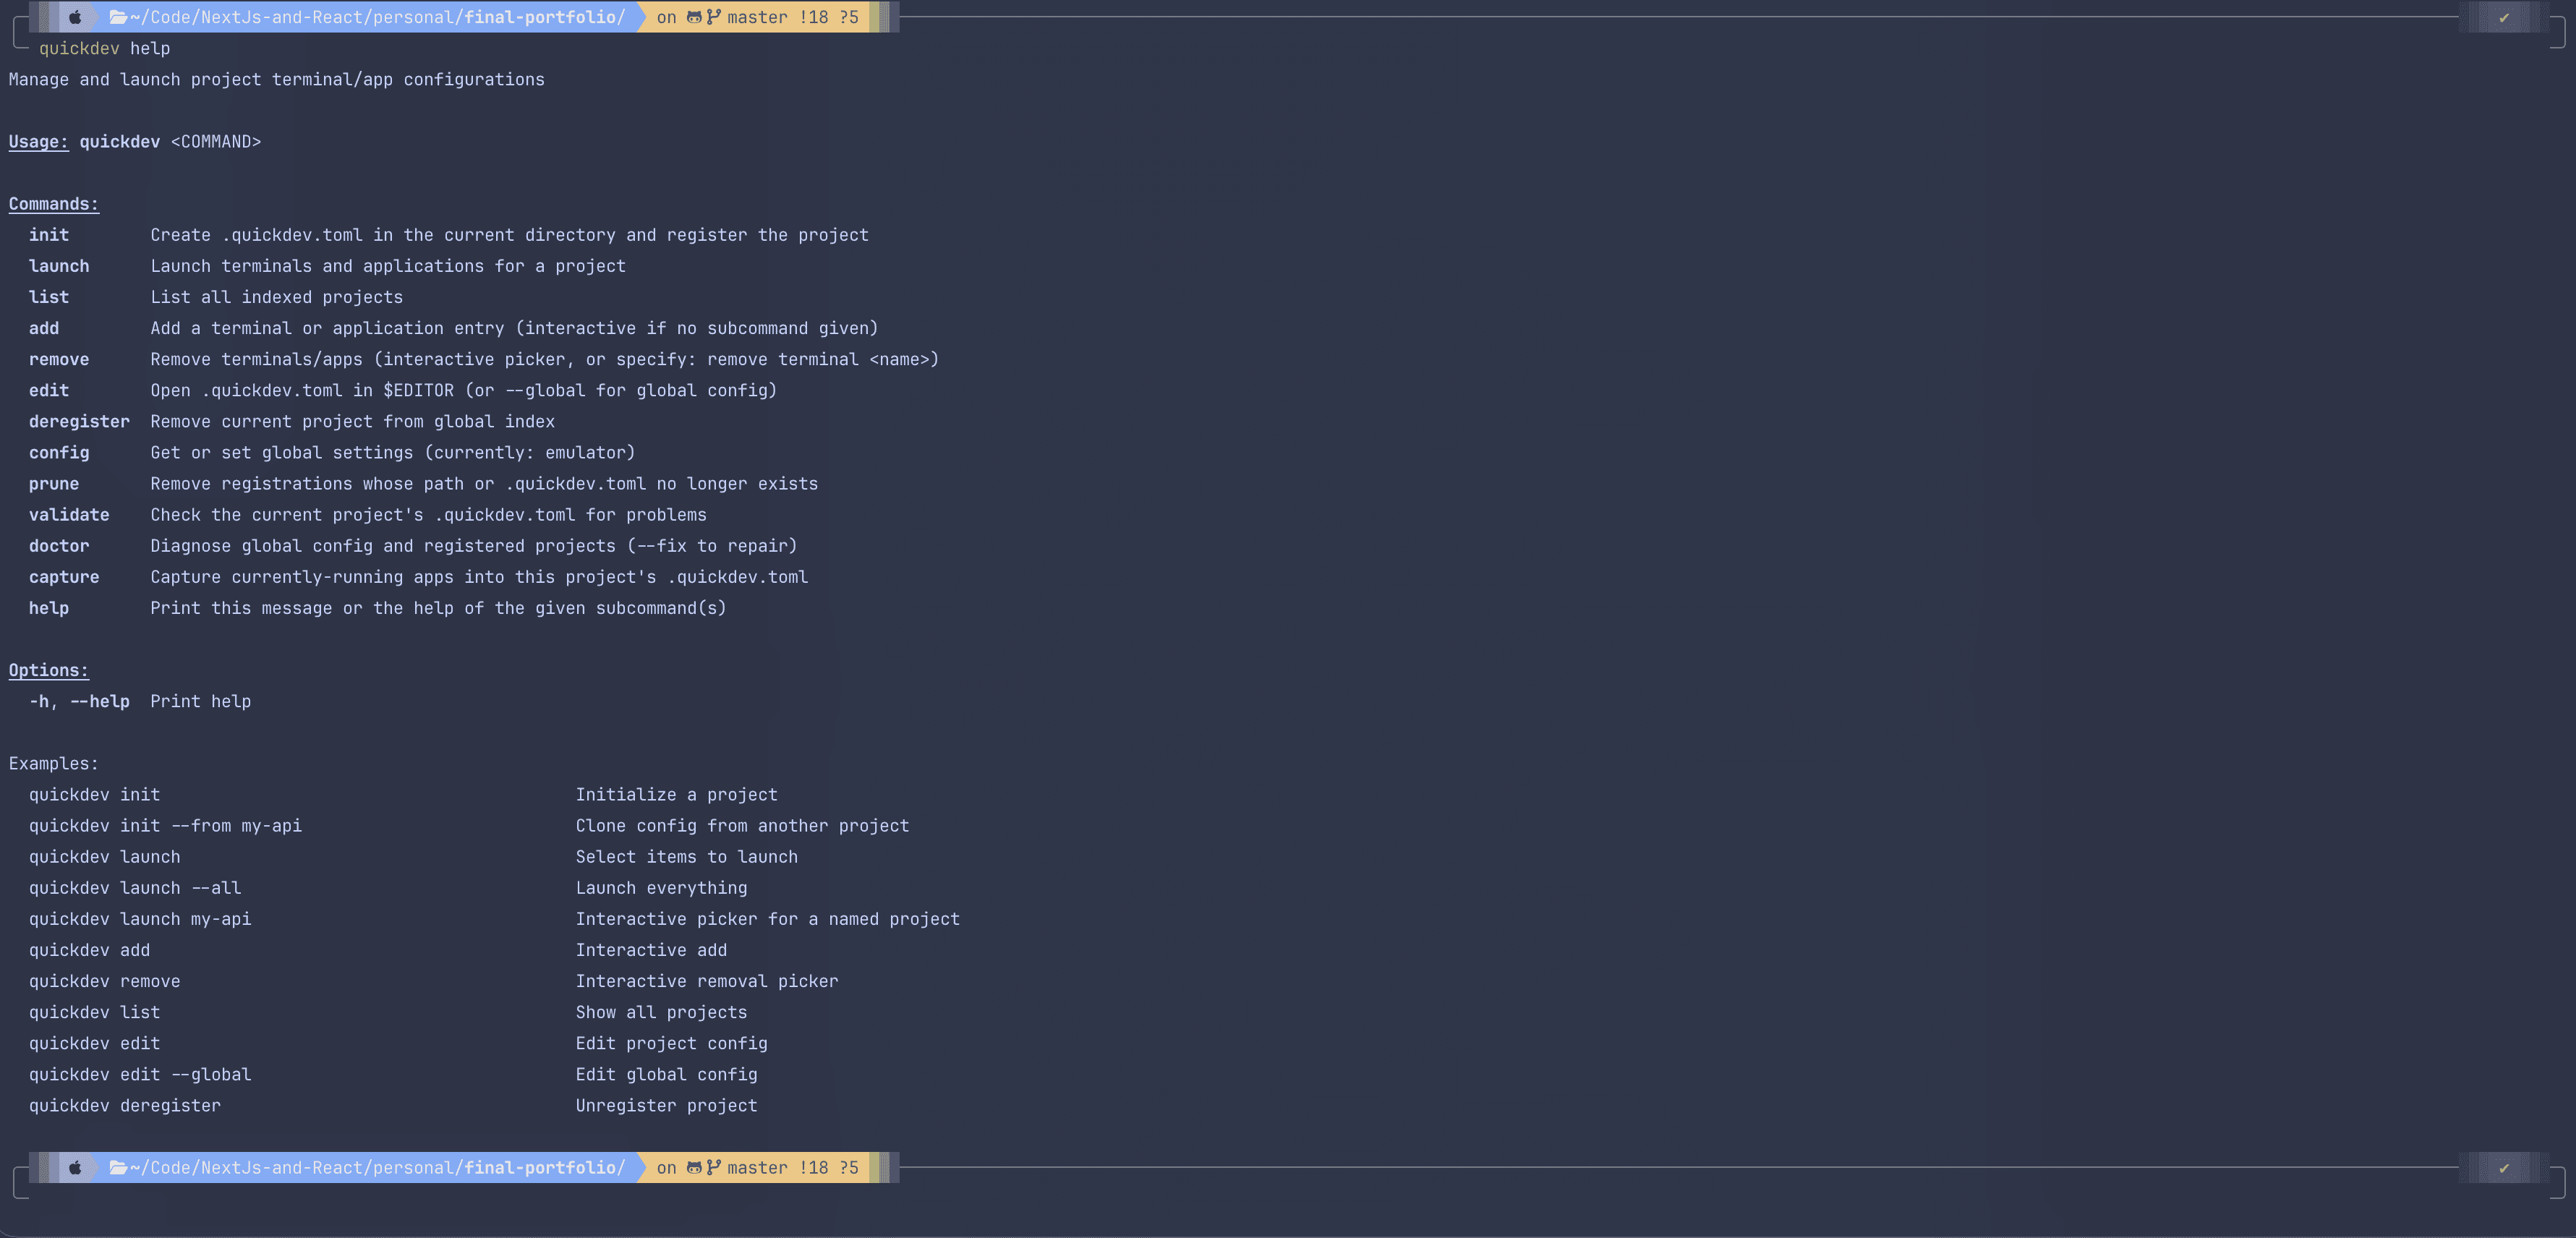This screenshot has width=2576, height=1238.
Task: Click the 'launch' command name
Action: coord(59,266)
